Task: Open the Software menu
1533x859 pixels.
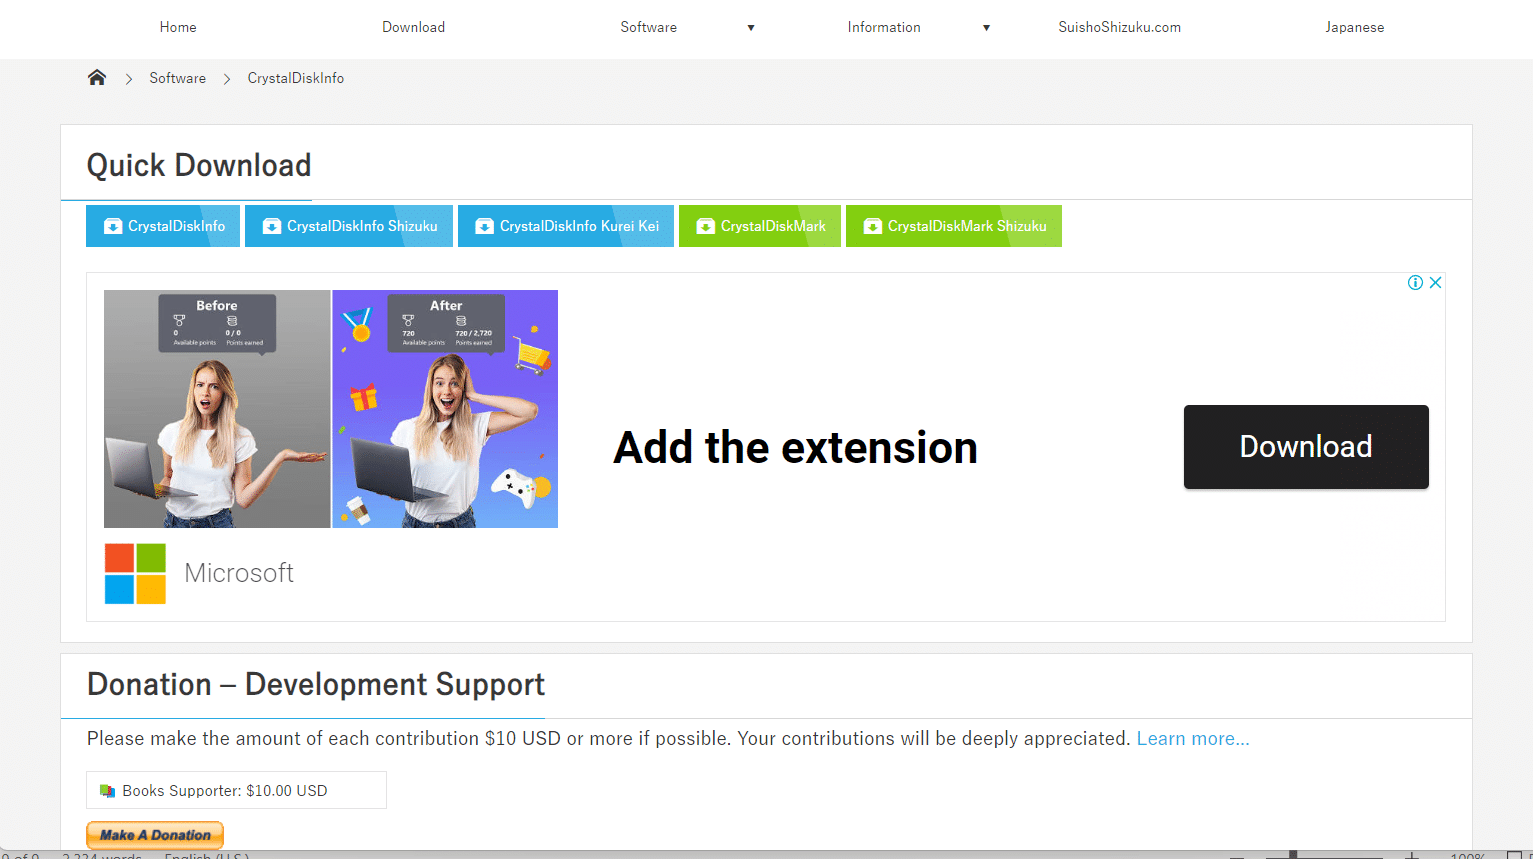Action: pos(648,27)
